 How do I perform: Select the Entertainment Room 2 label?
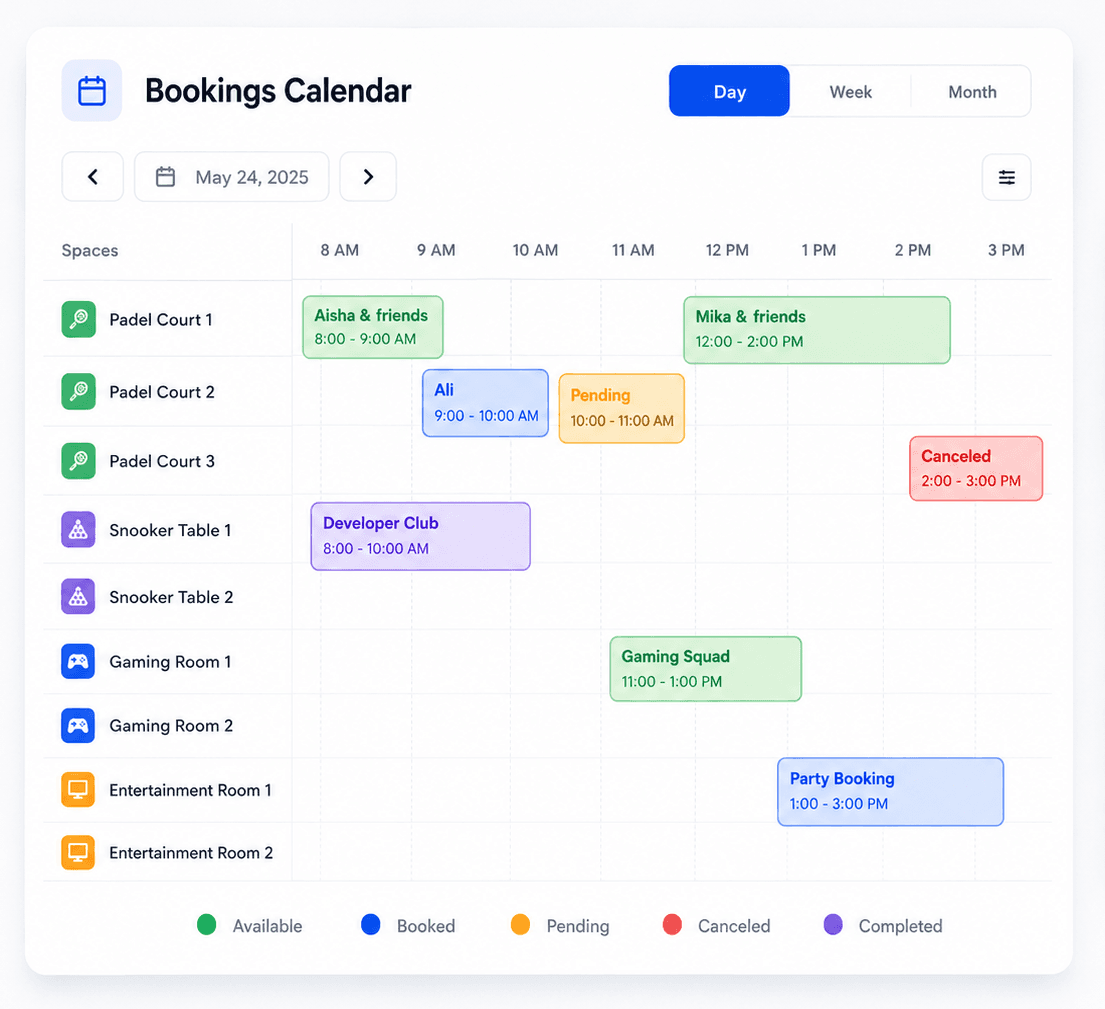pyautogui.click(x=191, y=853)
